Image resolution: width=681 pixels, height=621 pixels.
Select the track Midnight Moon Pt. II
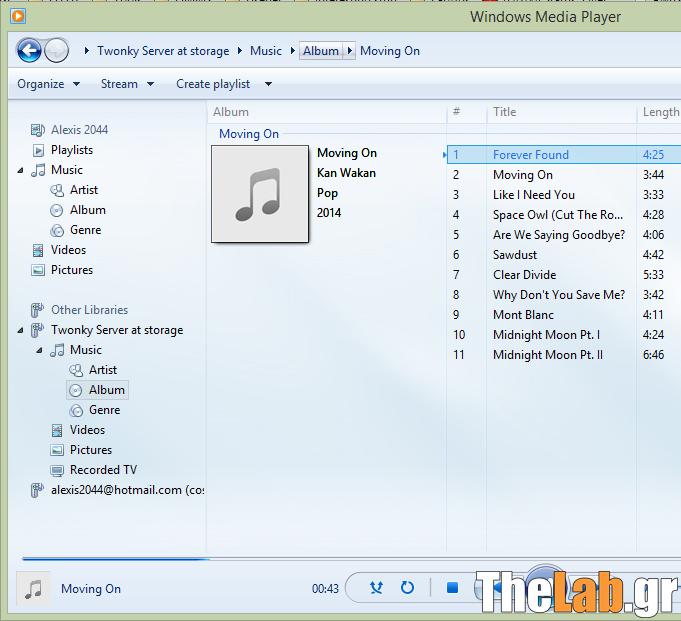564,355
